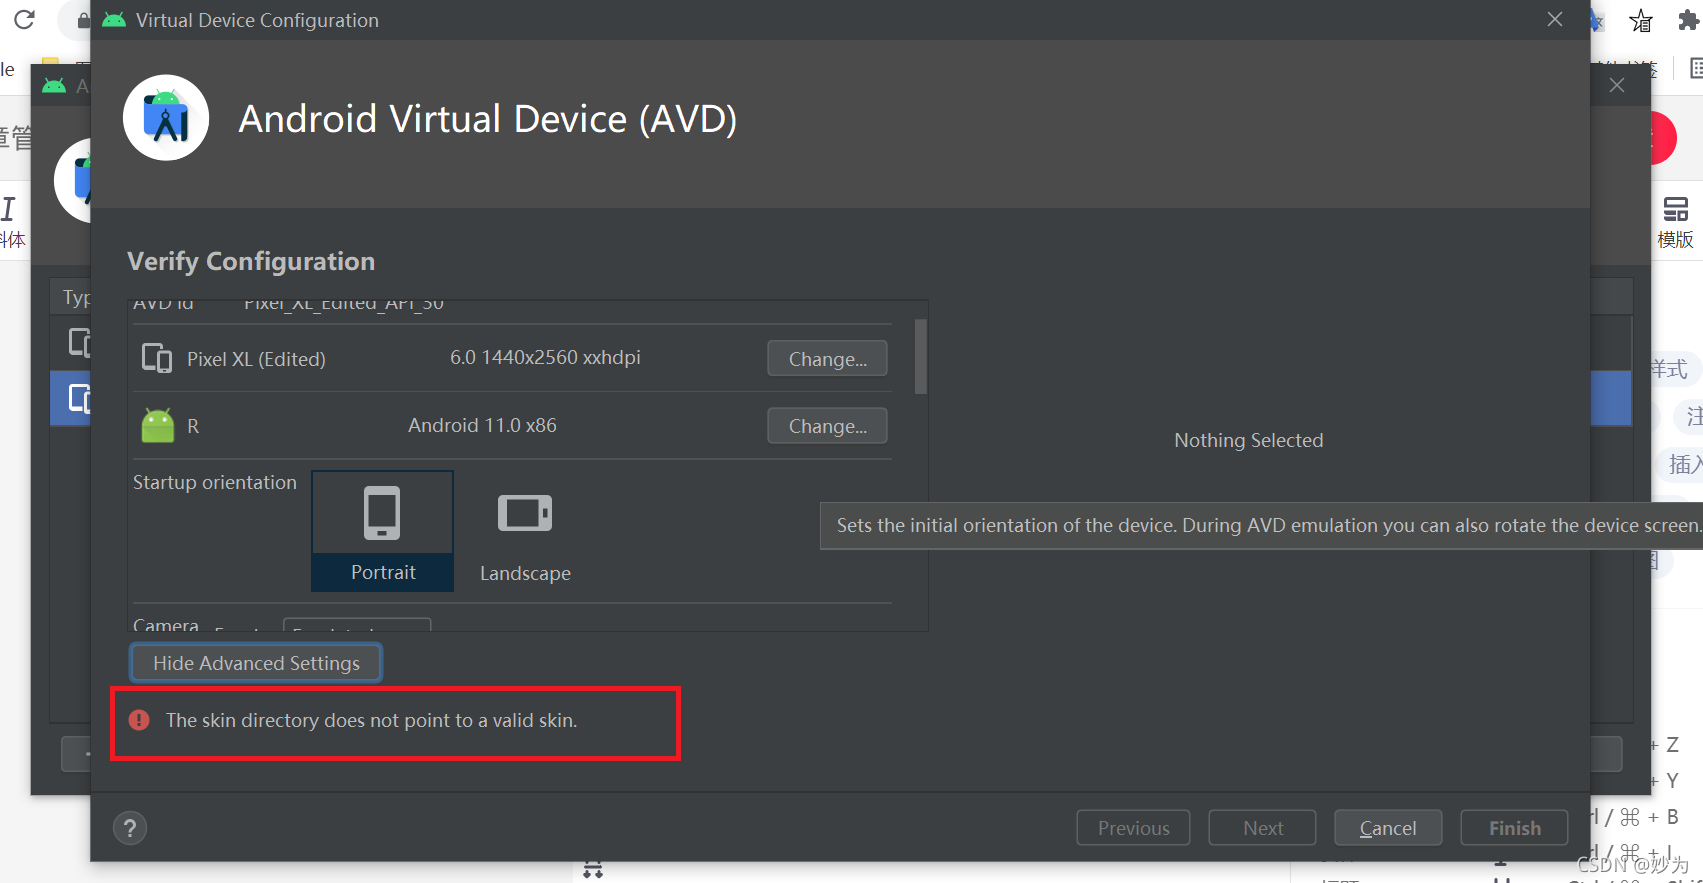
Task: Click the Pixel XL device icon
Action: pyautogui.click(x=157, y=358)
